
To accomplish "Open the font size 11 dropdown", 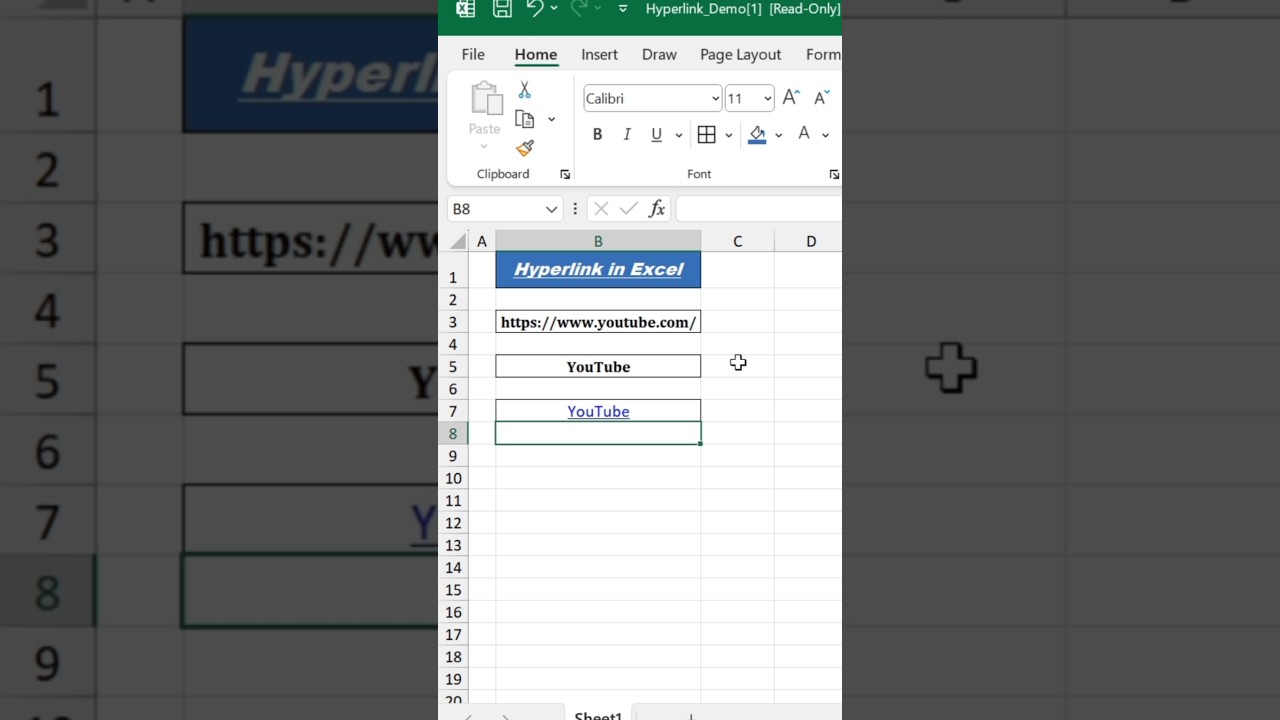I will pos(767,98).
